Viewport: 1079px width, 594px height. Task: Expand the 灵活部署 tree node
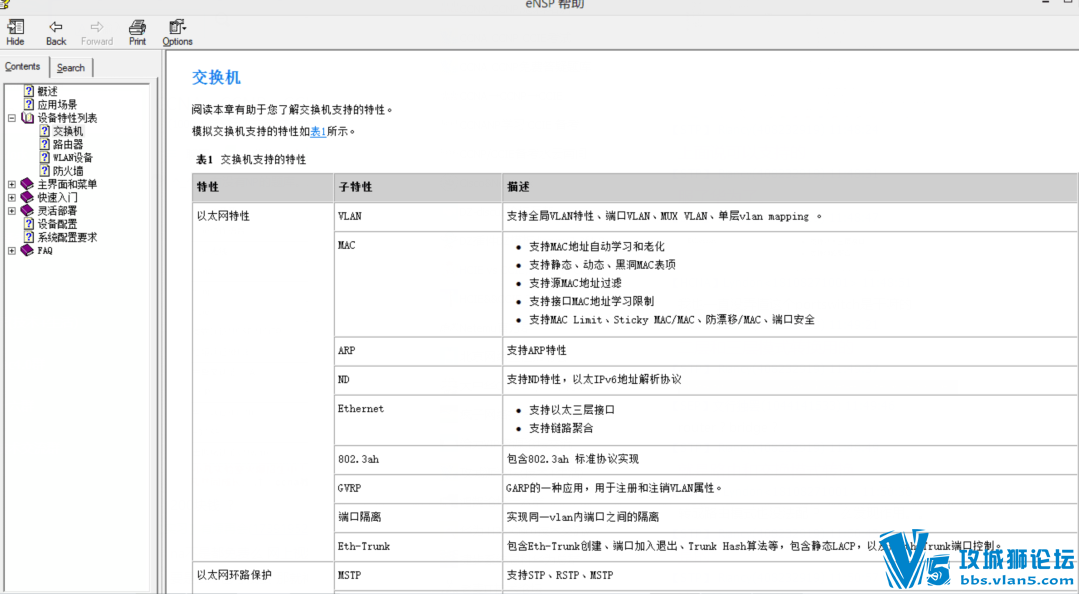click(12, 211)
